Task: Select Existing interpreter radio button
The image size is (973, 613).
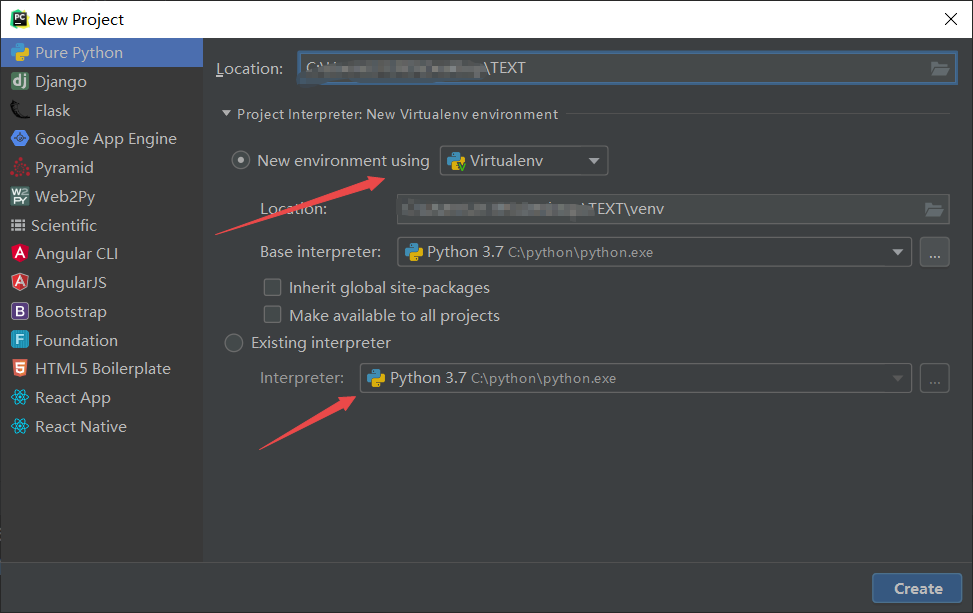Action: click(x=234, y=342)
